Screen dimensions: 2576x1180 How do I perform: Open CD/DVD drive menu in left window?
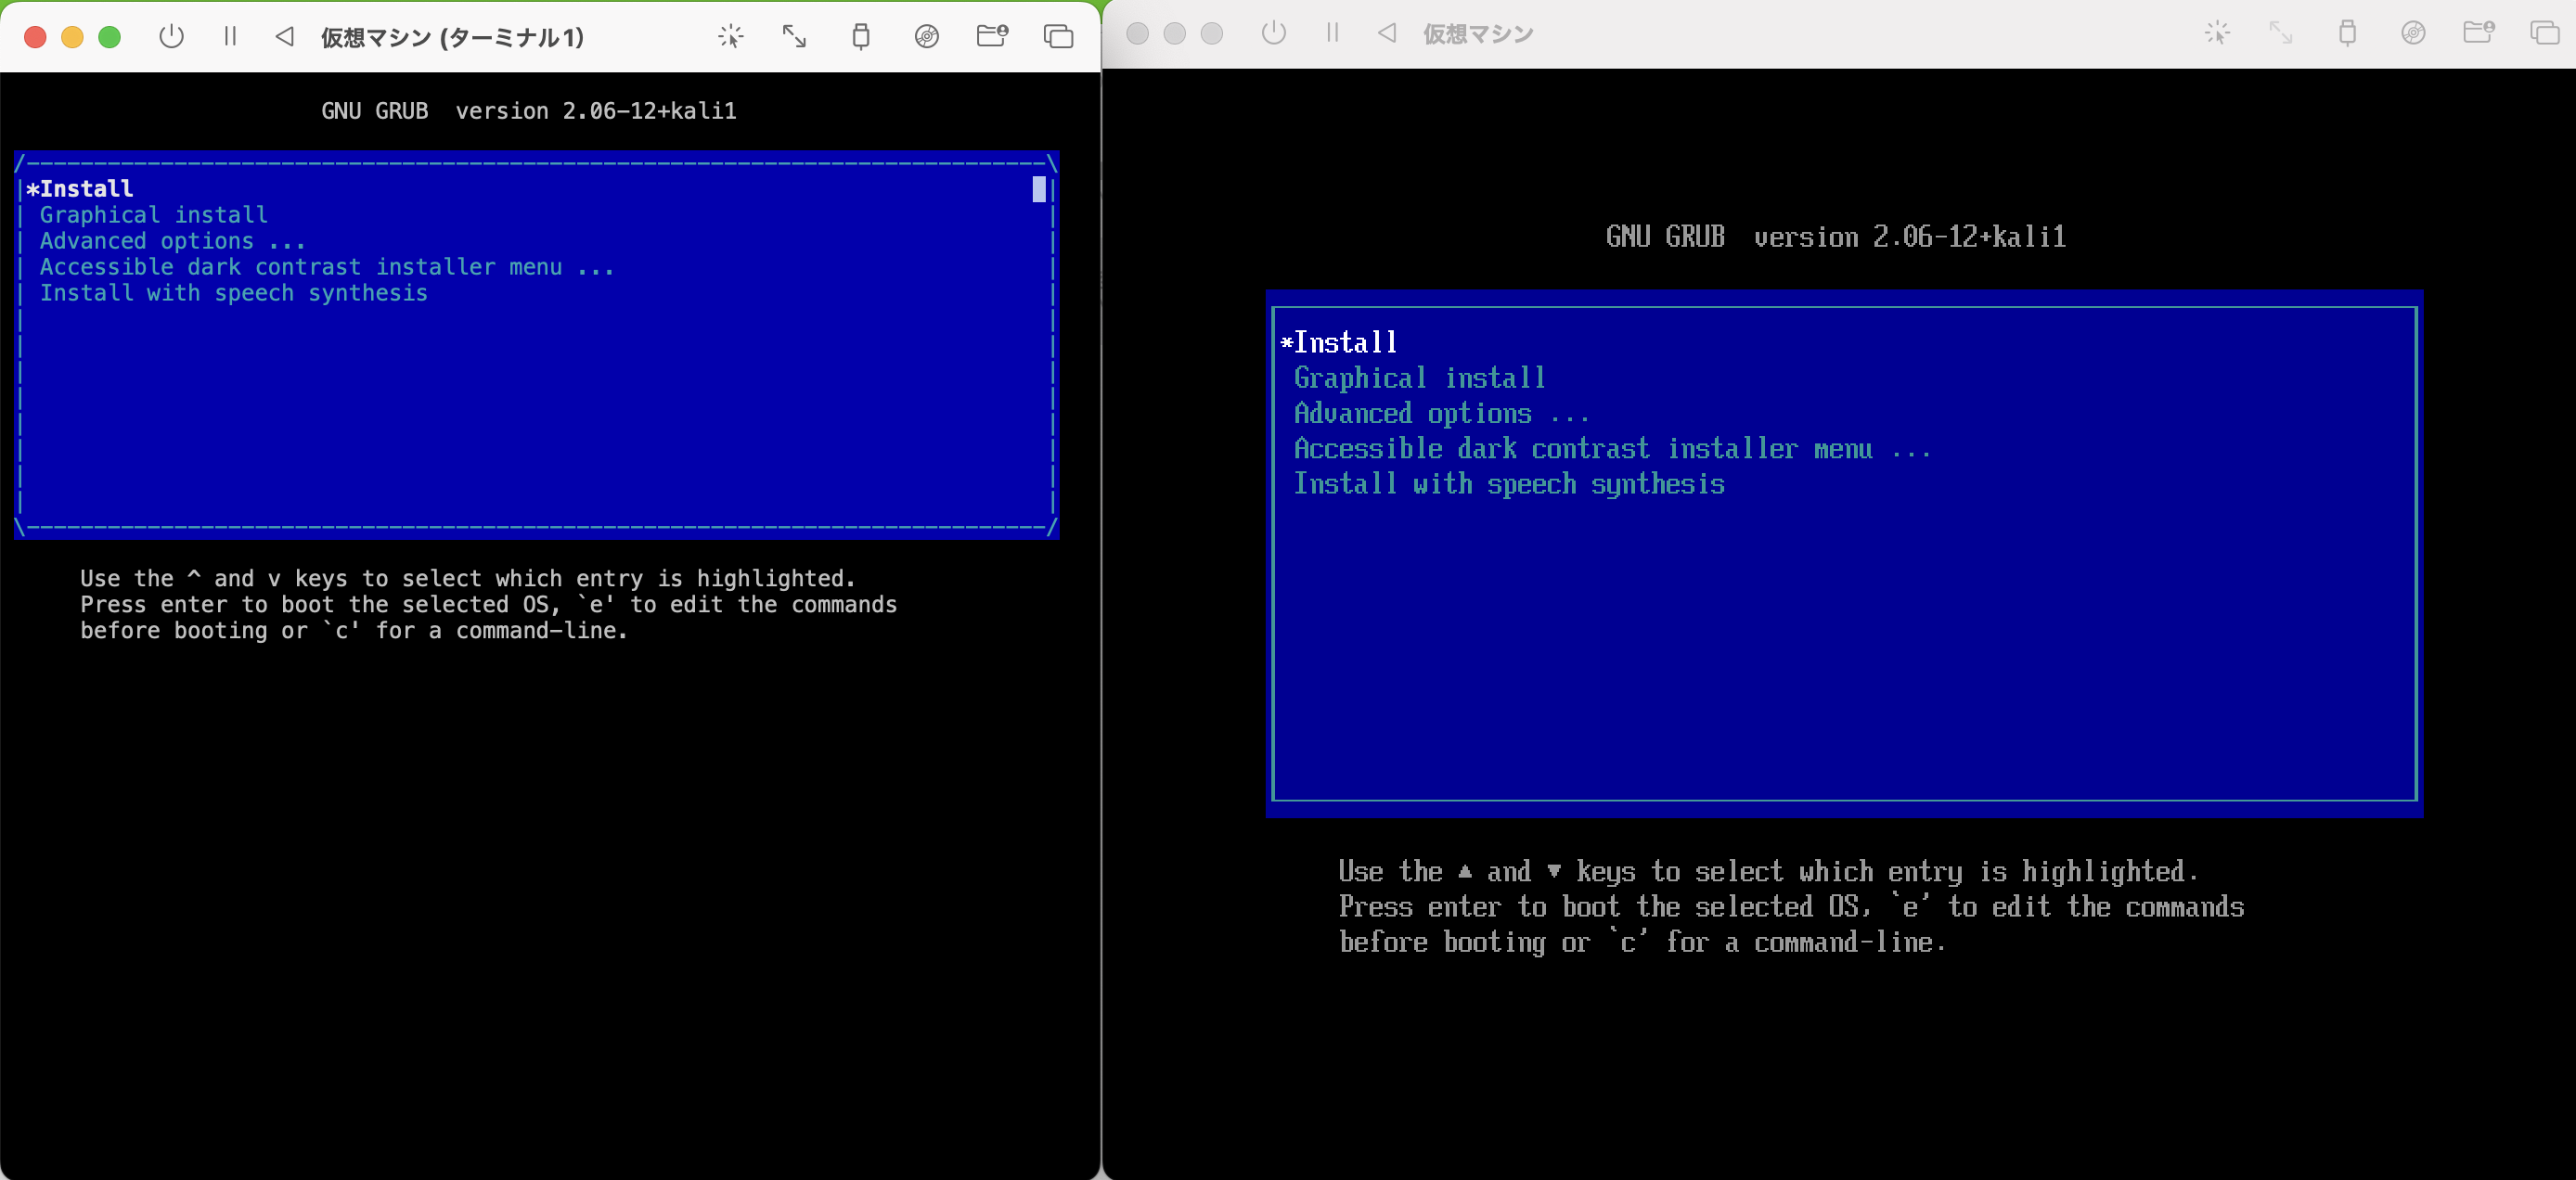coord(926,37)
